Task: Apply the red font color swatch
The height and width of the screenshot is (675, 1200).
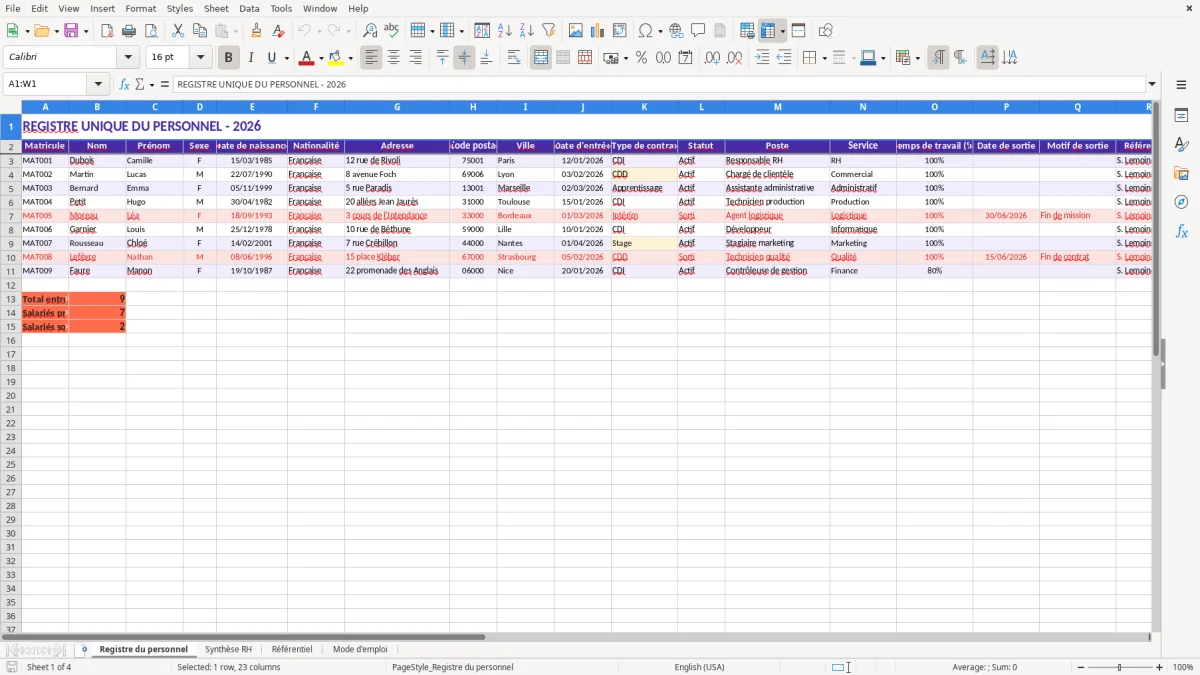Action: [307, 58]
